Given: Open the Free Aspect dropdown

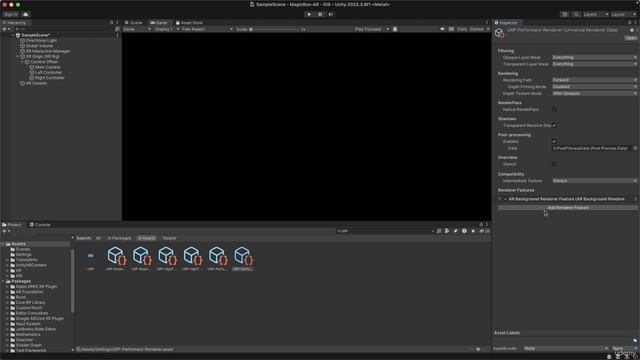Looking at the screenshot, I should tap(207, 29).
